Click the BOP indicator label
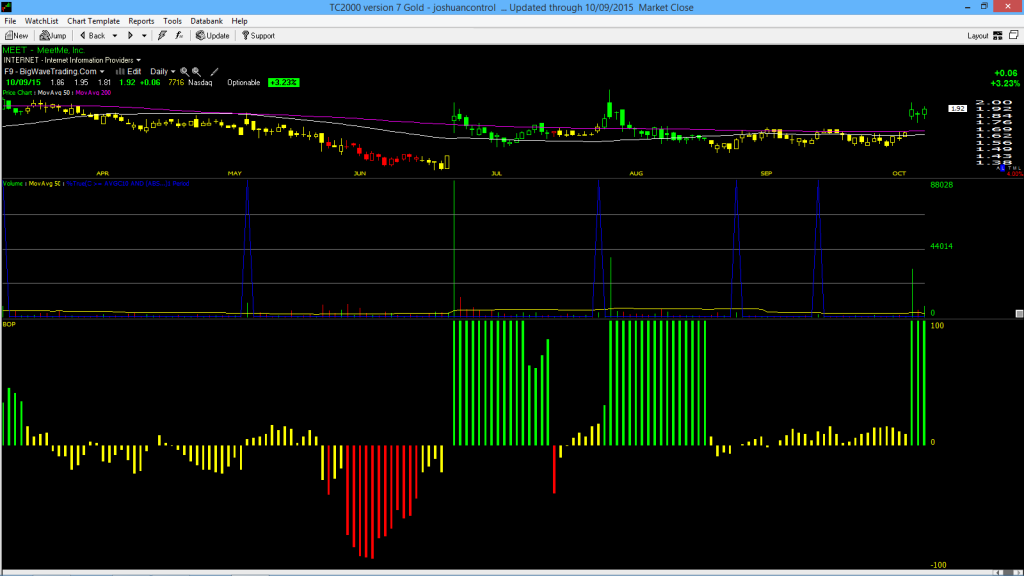This screenshot has height=576, width=1024. click(9, 324)
